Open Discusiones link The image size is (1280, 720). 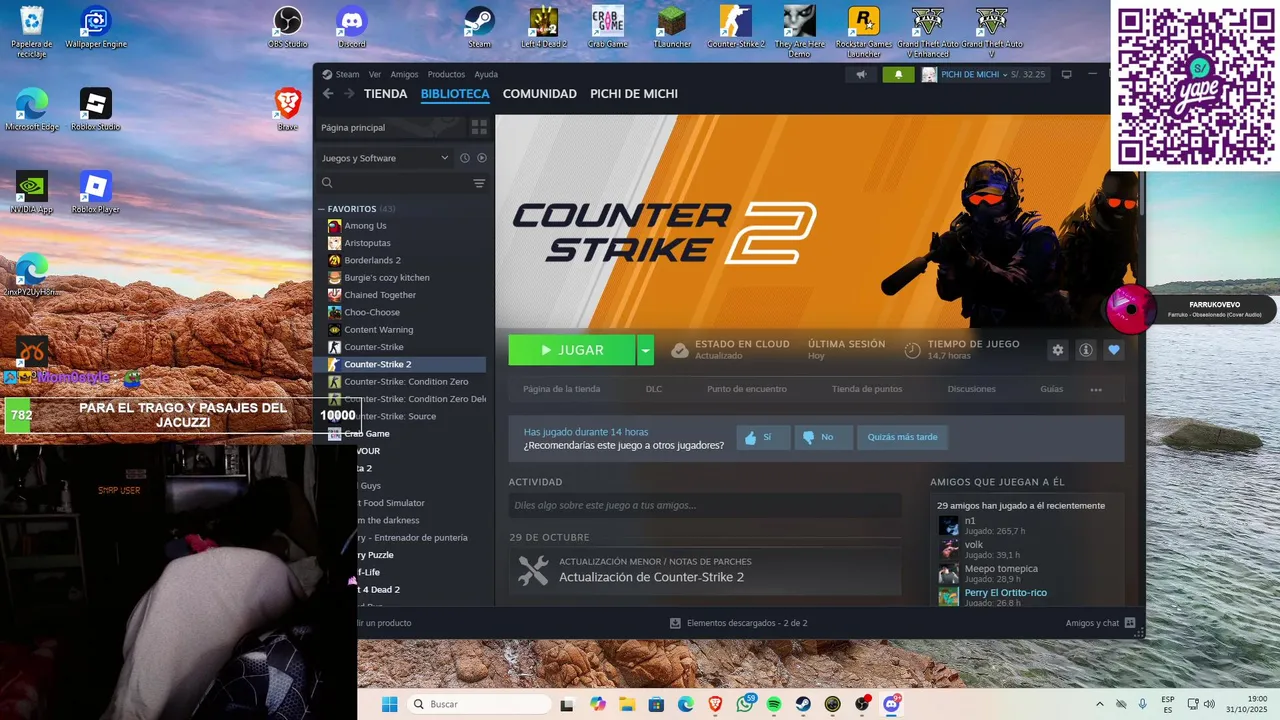pos(971,389)
